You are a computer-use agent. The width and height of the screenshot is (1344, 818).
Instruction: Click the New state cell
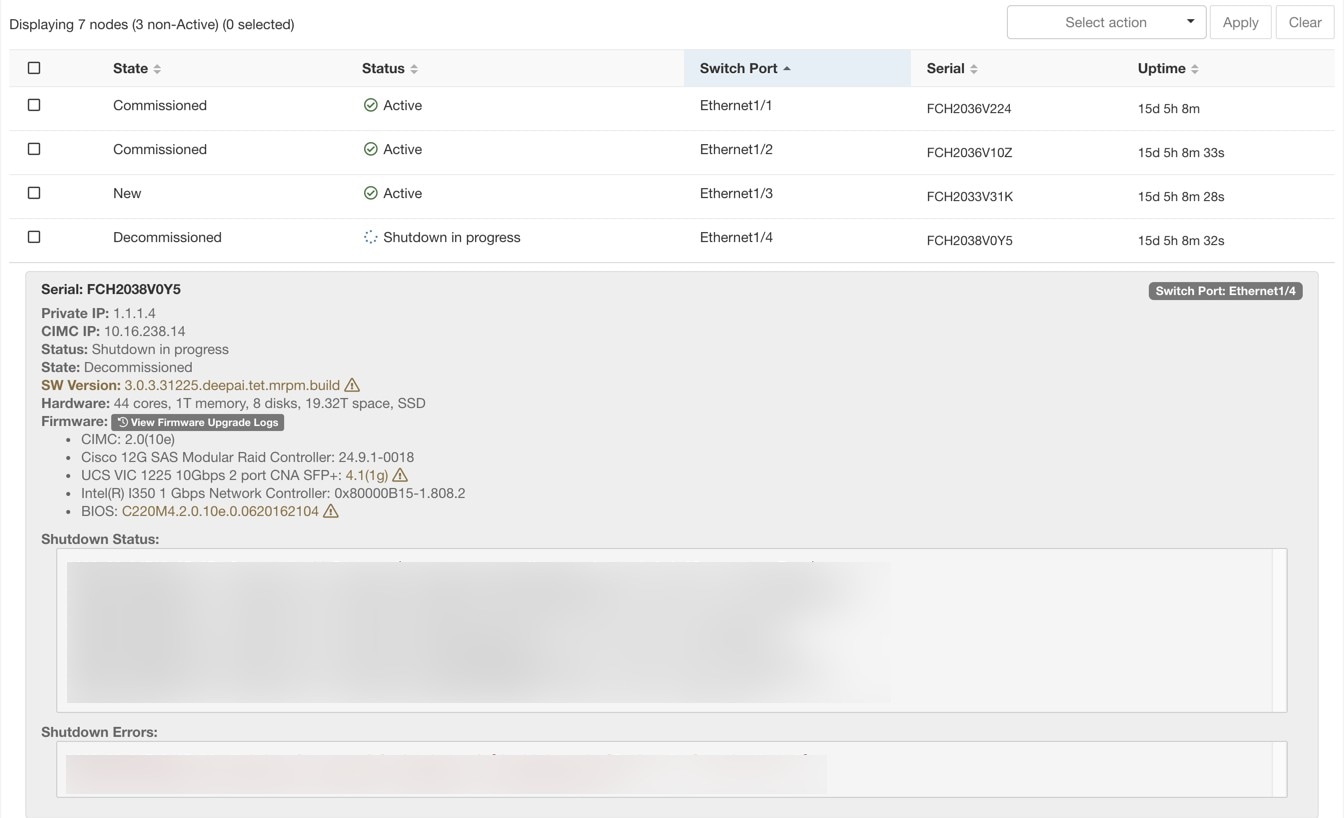pyautogui.click(x=127, y=193)
